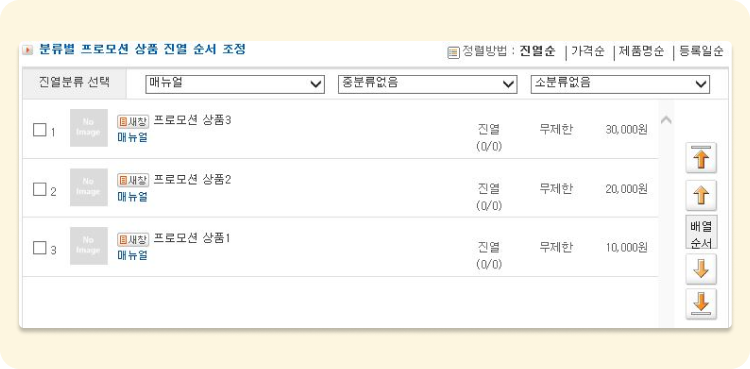Open the 매뉴얼 category dropdown

click(235, 84)
